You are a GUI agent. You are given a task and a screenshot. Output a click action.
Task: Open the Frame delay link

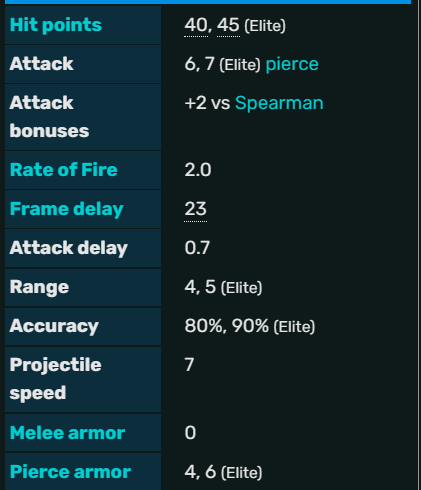pos(67,209)
